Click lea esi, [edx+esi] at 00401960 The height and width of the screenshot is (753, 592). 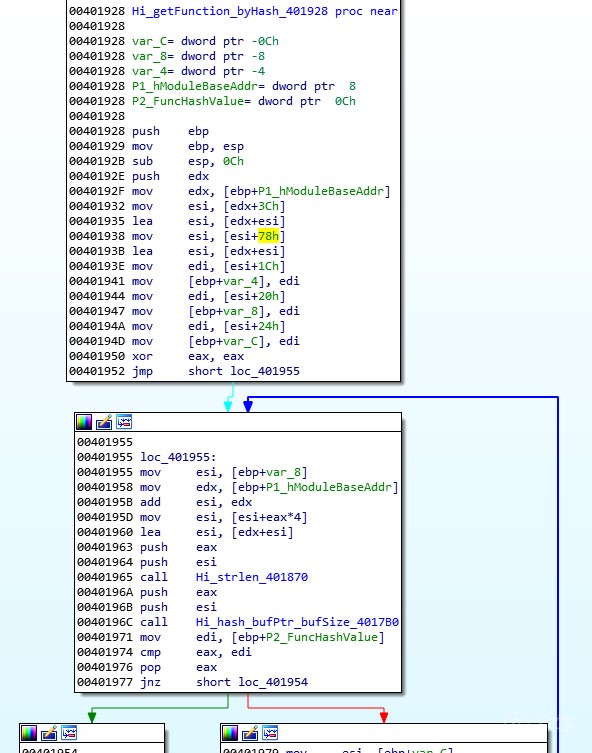(x=217, y=532)
